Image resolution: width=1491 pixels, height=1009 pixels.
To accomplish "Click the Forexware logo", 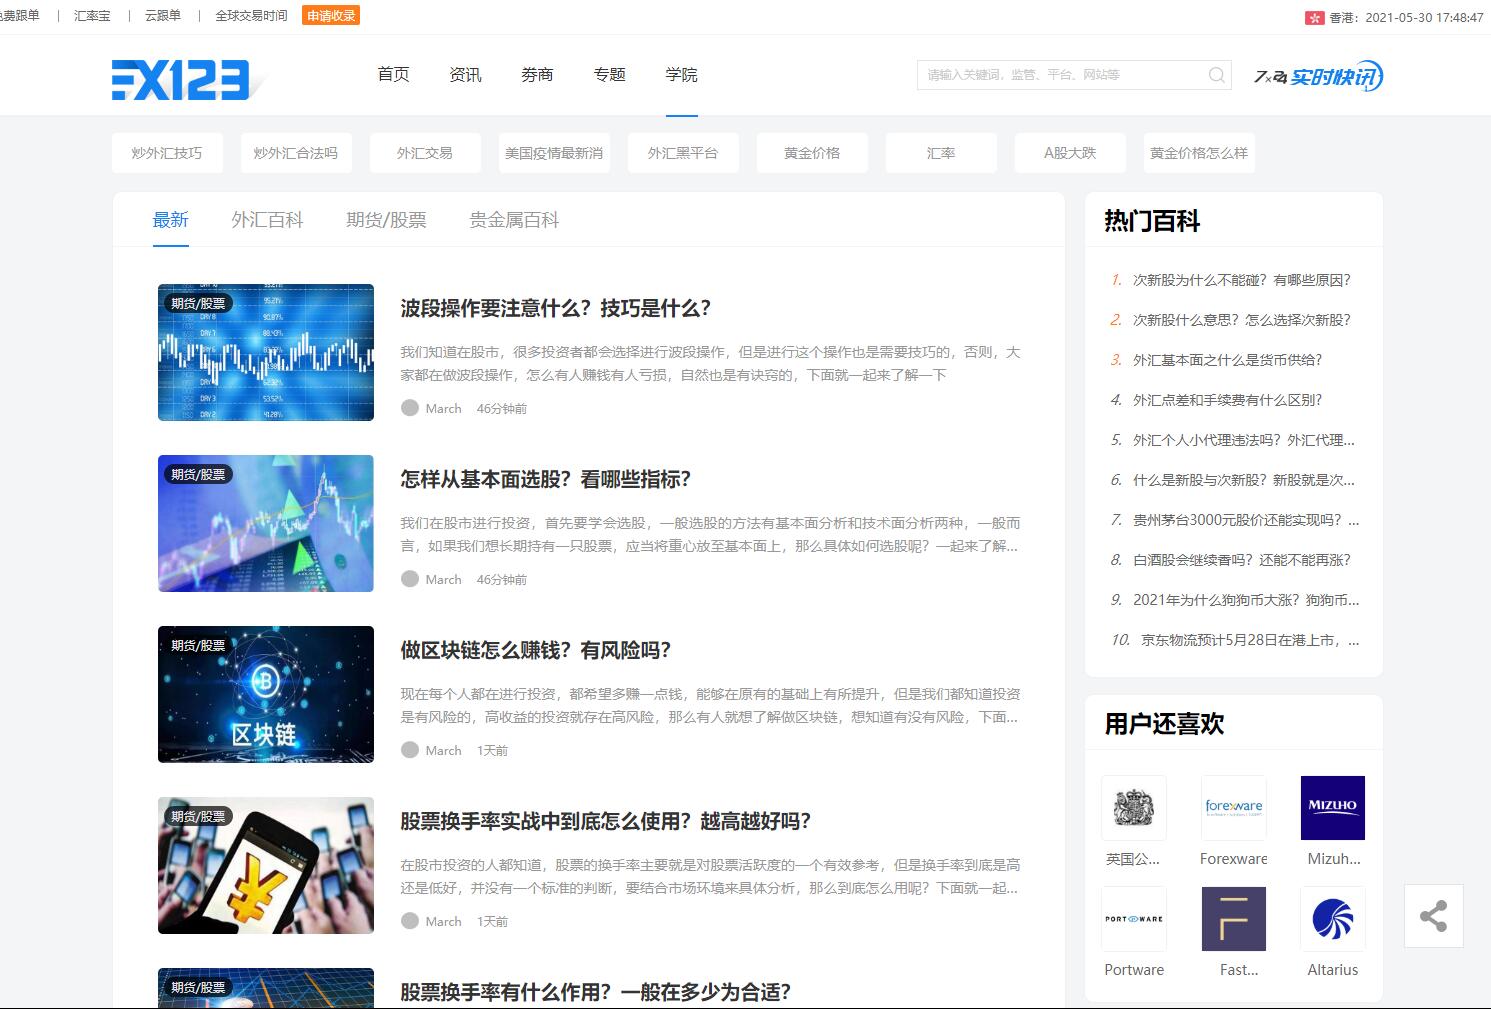I will (x=1233, y=808).
